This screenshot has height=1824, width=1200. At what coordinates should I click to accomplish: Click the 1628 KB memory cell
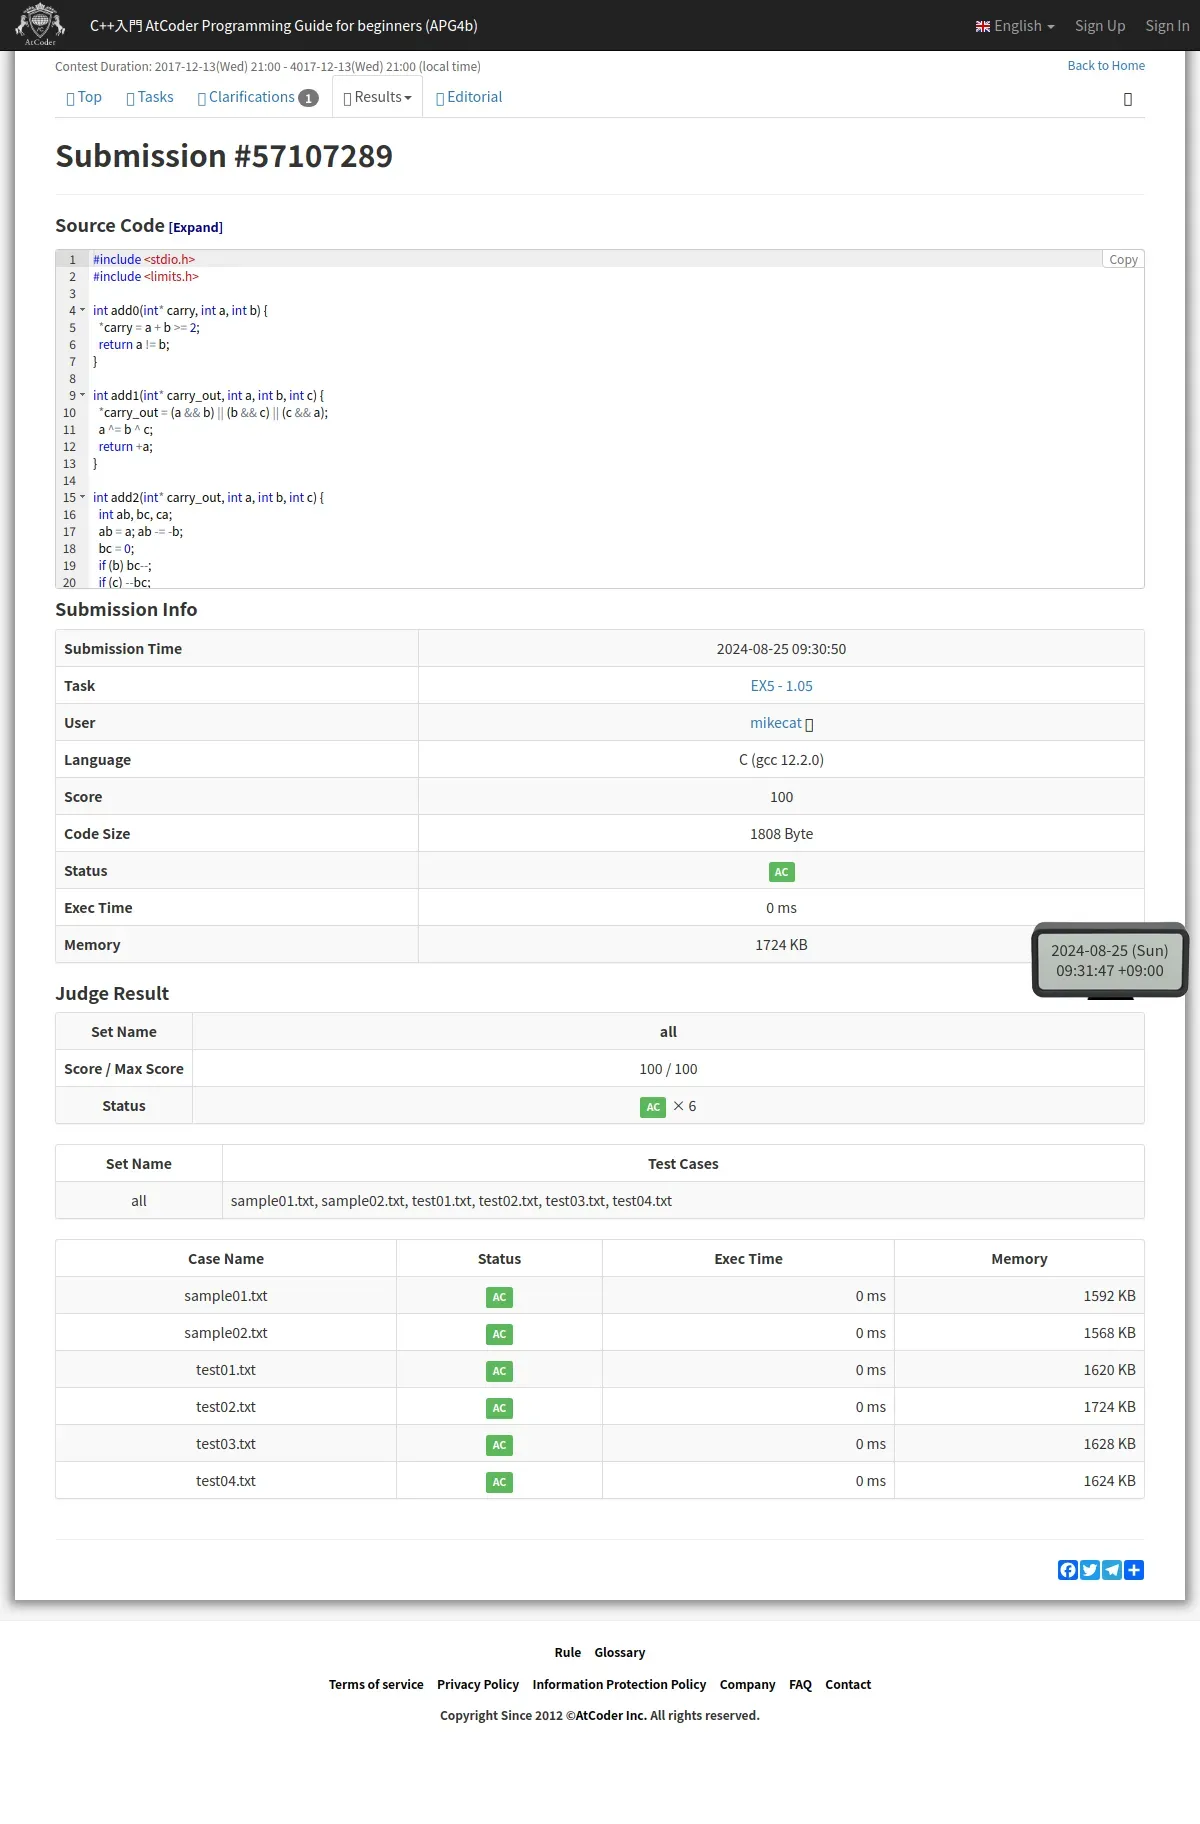coord(1019,1444)
